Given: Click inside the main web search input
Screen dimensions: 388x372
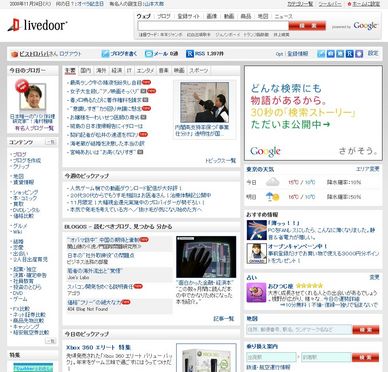Looking at the screenshot, I should point(213,26).
